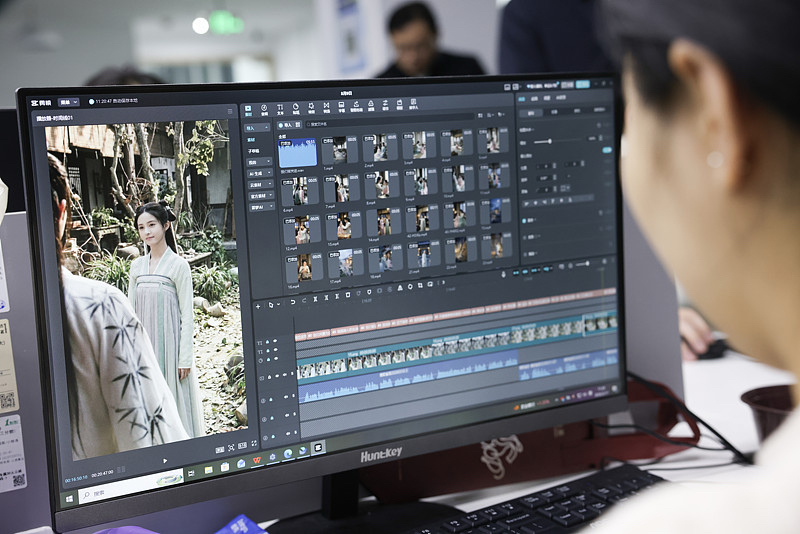Open File Explorer from the taskbar
Viewport: 800px width, 534px height.
(208, 470)
